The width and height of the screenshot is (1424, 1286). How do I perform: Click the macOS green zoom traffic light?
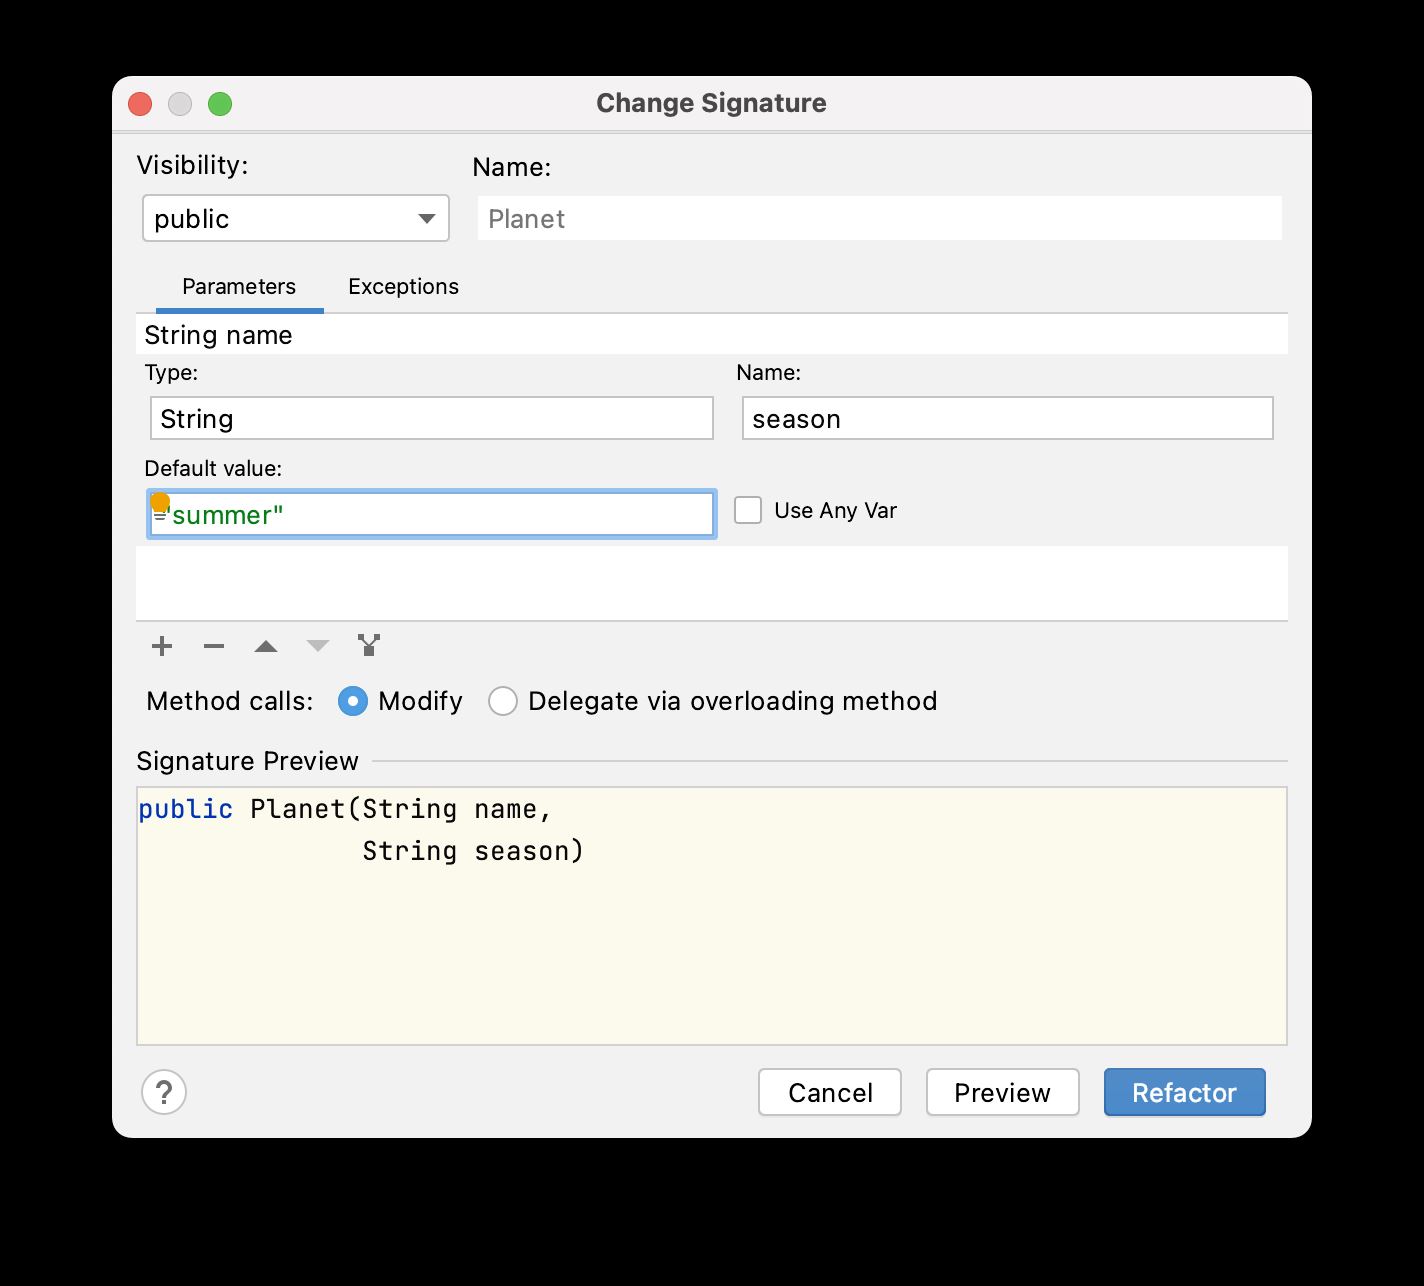[220, 103]
